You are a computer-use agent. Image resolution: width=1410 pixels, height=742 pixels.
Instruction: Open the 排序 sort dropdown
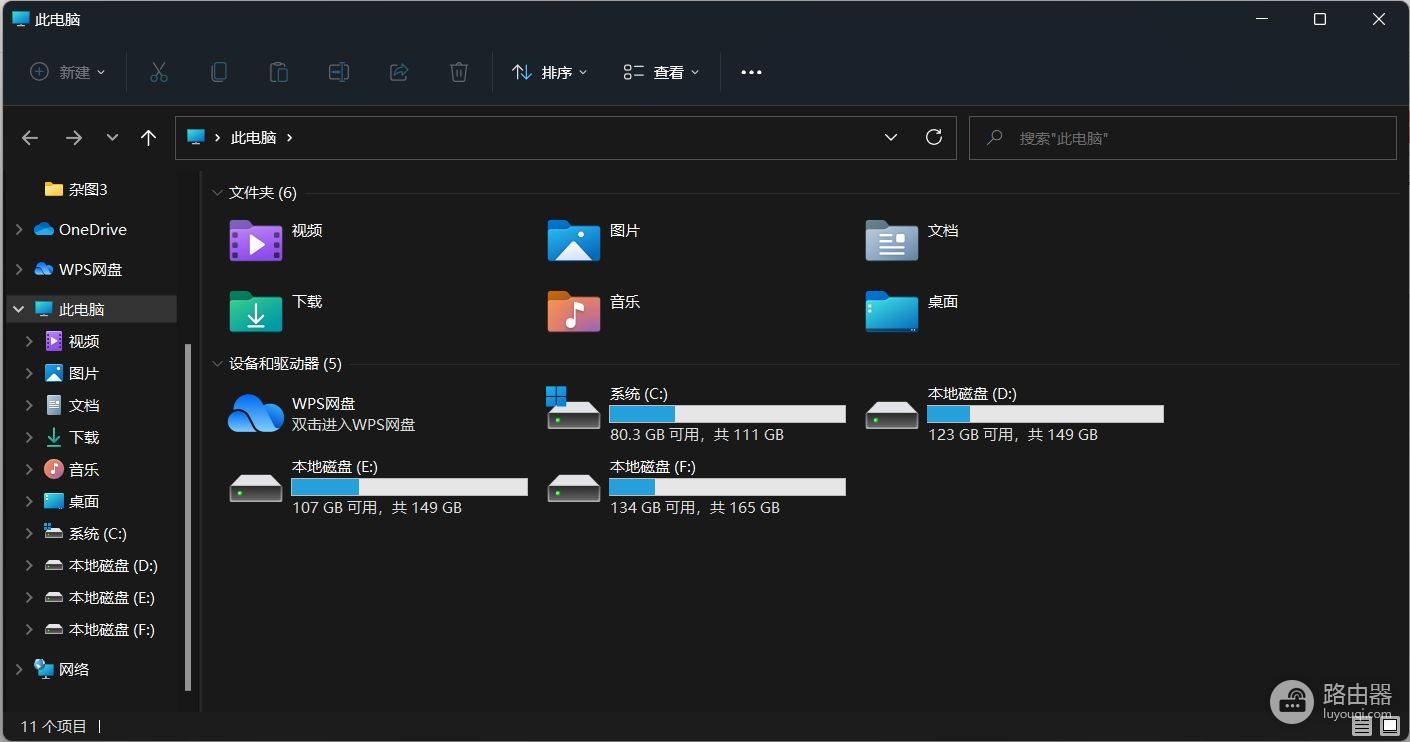tap(550, 72)
